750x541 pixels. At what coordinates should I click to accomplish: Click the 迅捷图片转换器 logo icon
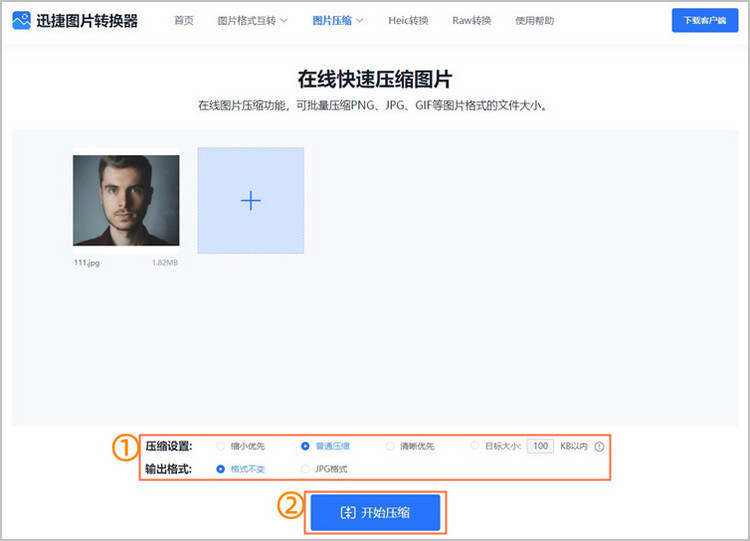point(22,21)
